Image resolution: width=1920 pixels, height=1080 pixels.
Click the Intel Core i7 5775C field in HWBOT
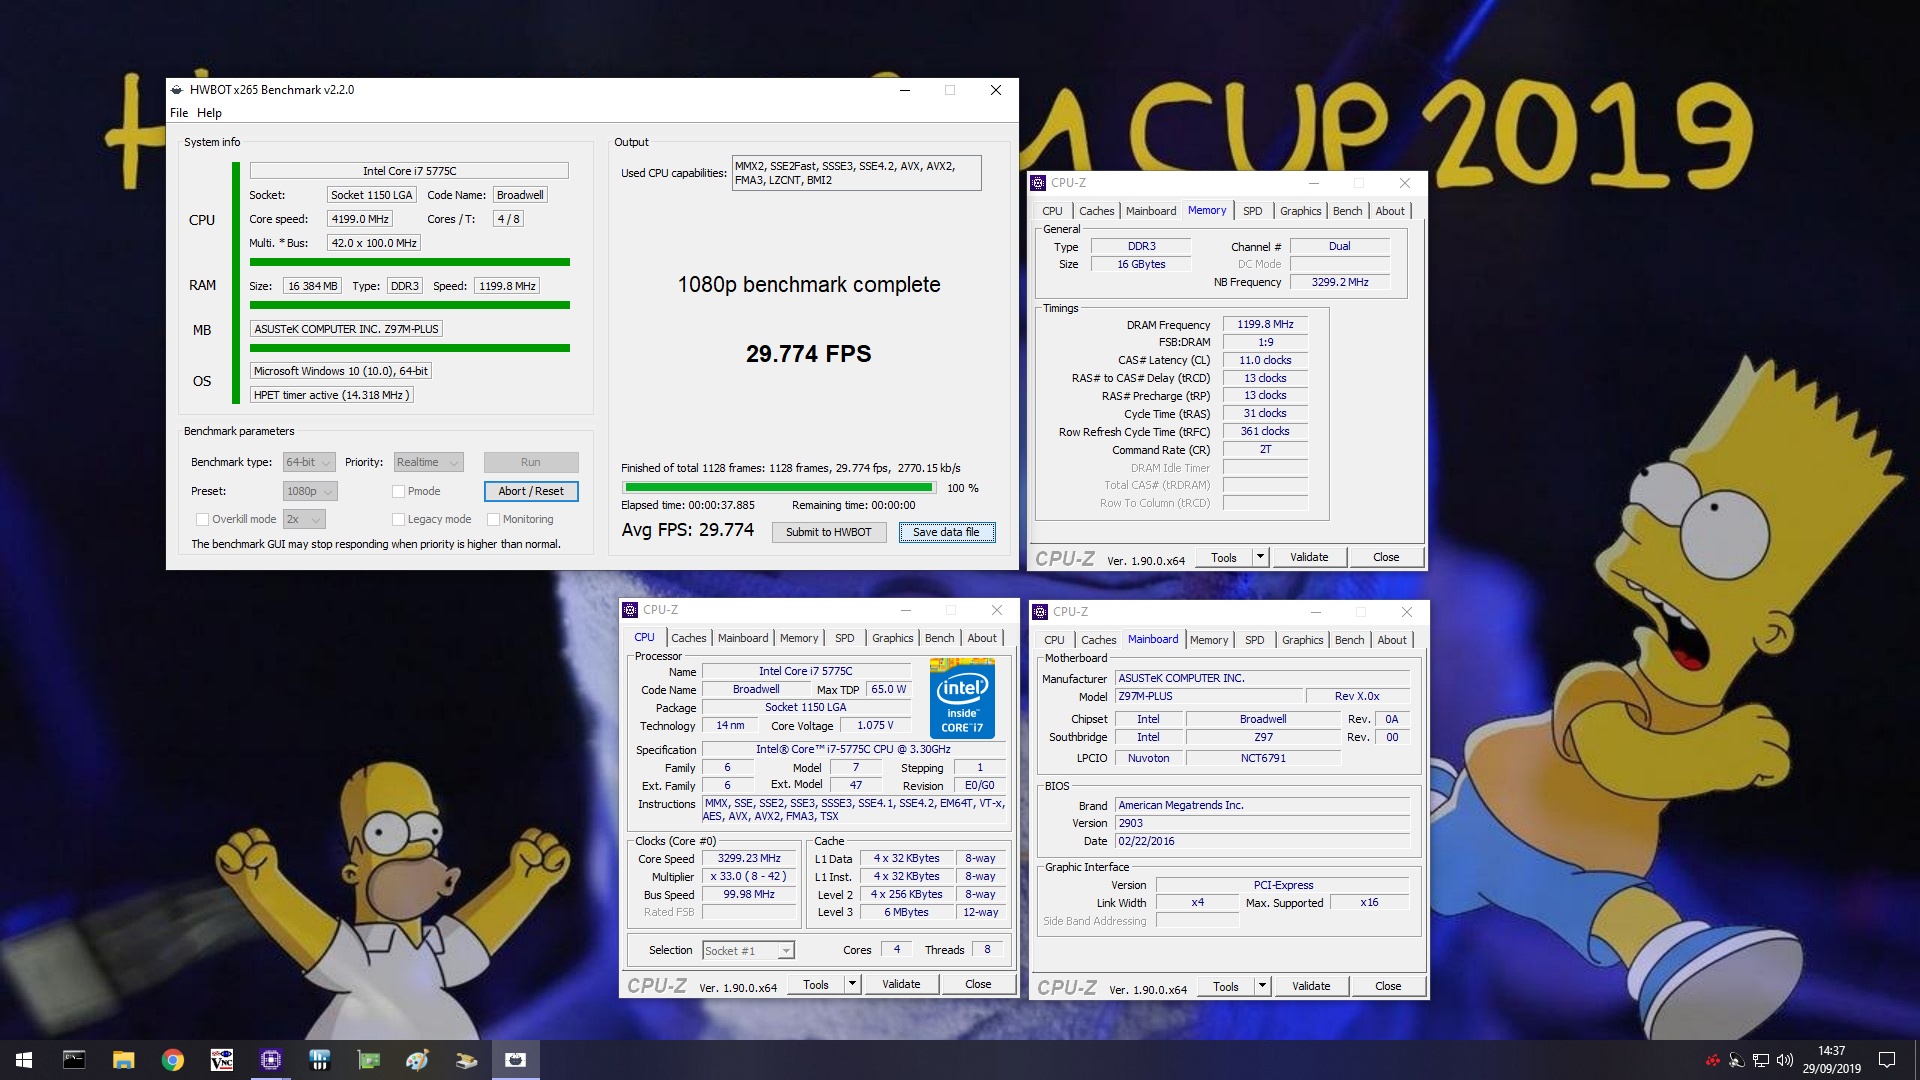(x=409, y=171)
